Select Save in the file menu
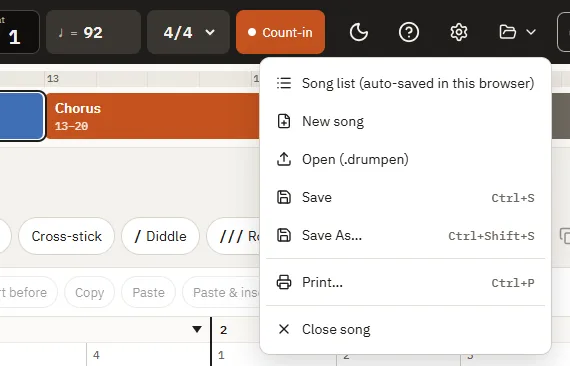The image size is (570, 366). tap(405, 197)
